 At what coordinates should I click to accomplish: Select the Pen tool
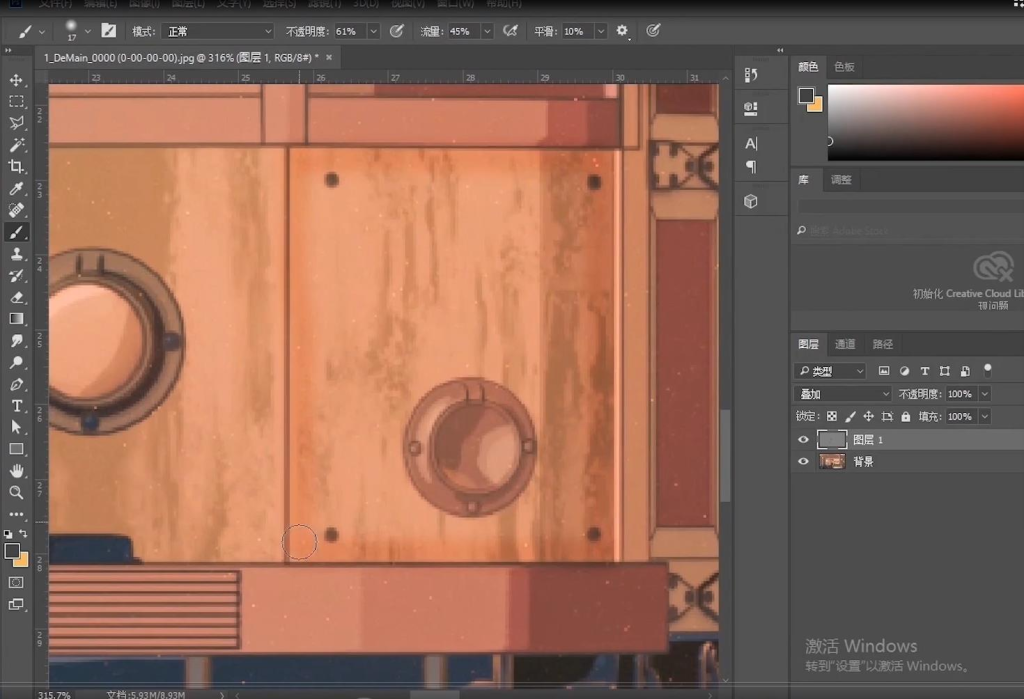point(16,384)
